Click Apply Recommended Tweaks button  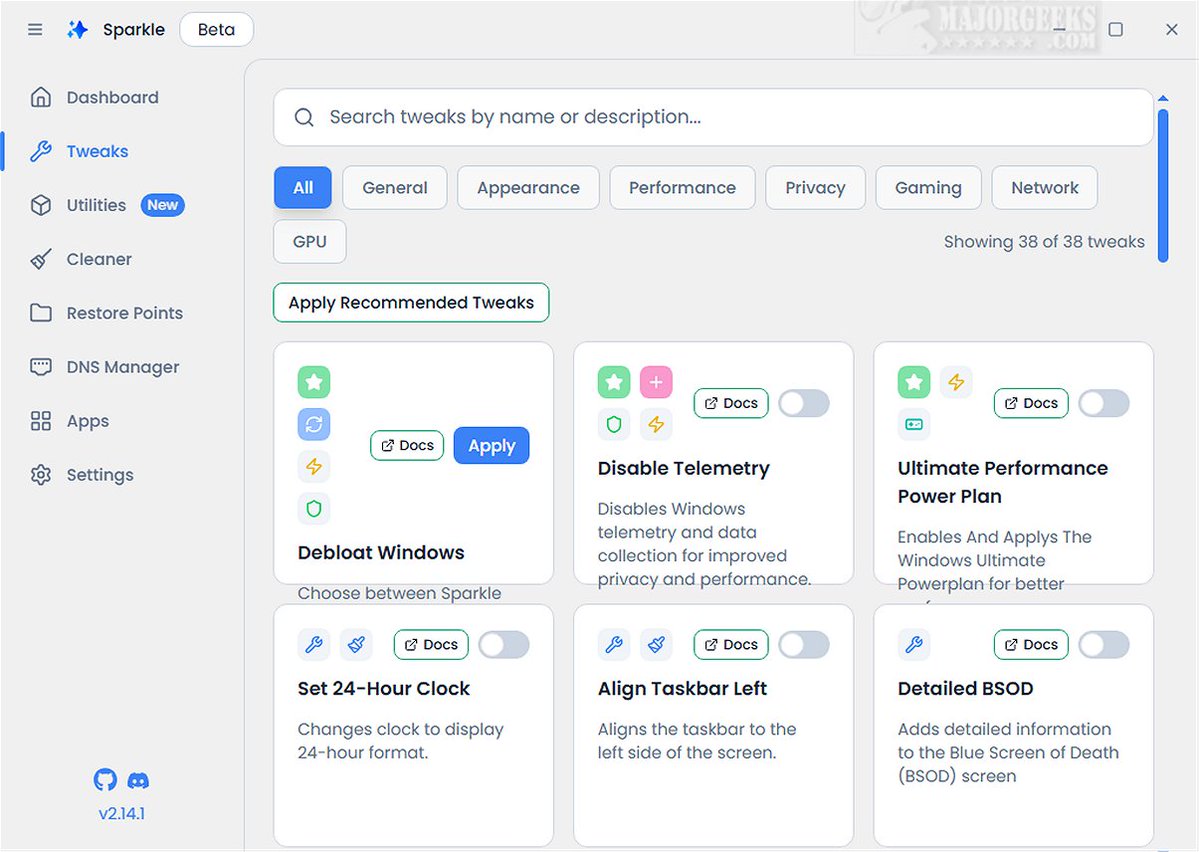(411, 303)
